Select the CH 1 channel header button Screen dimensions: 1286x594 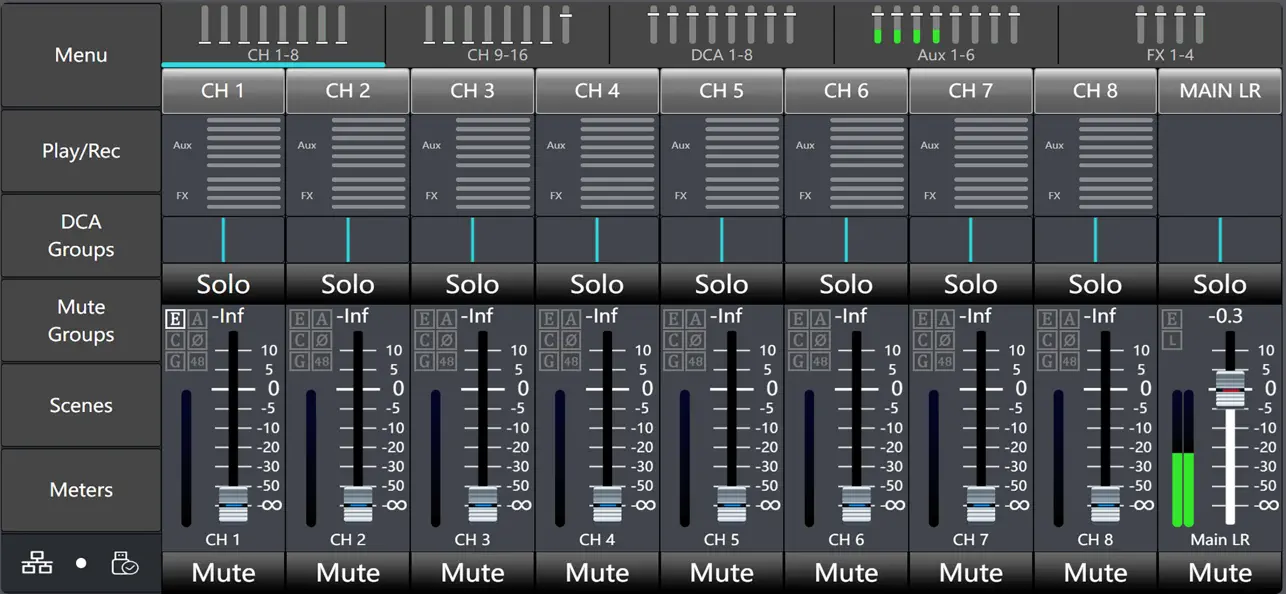[223, 91]
